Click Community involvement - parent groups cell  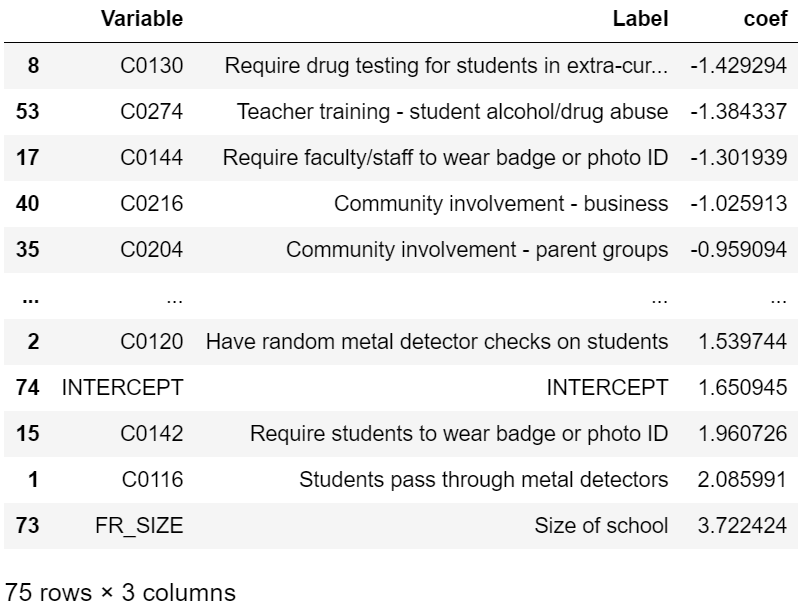point(477,249)
